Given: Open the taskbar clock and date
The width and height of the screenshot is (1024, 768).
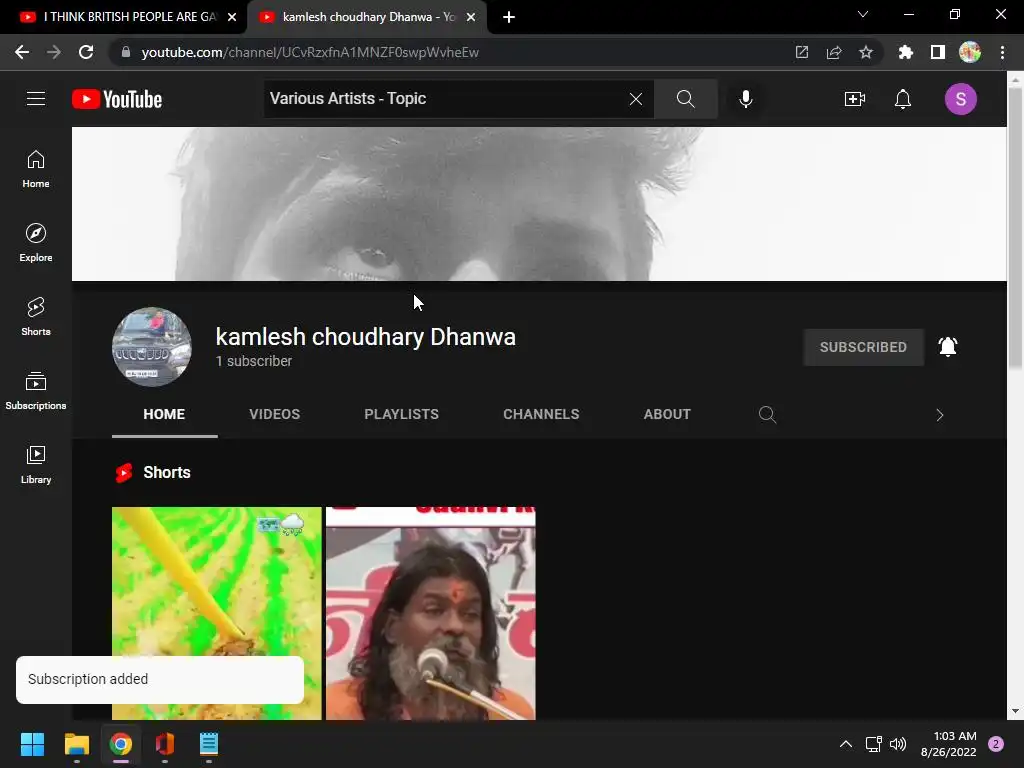Looking at the screenshot, I should [948, 744].
